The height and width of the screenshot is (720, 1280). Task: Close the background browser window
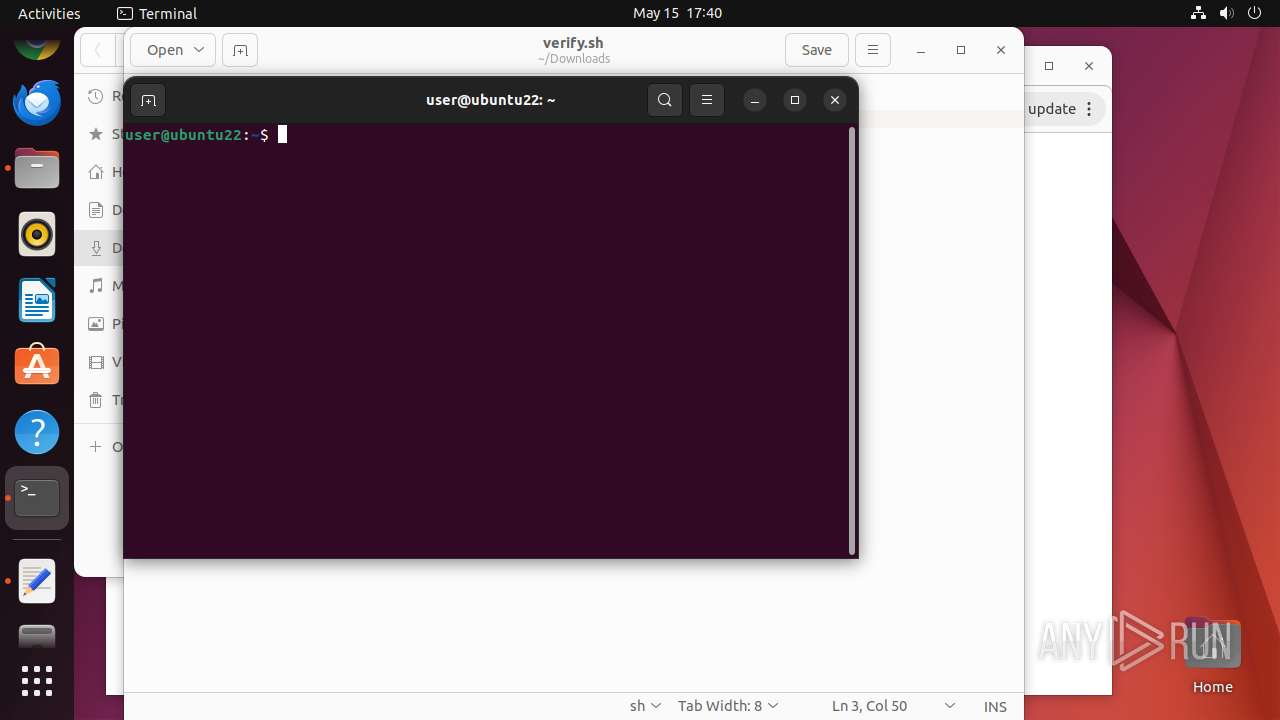(x=1089, y=66)
